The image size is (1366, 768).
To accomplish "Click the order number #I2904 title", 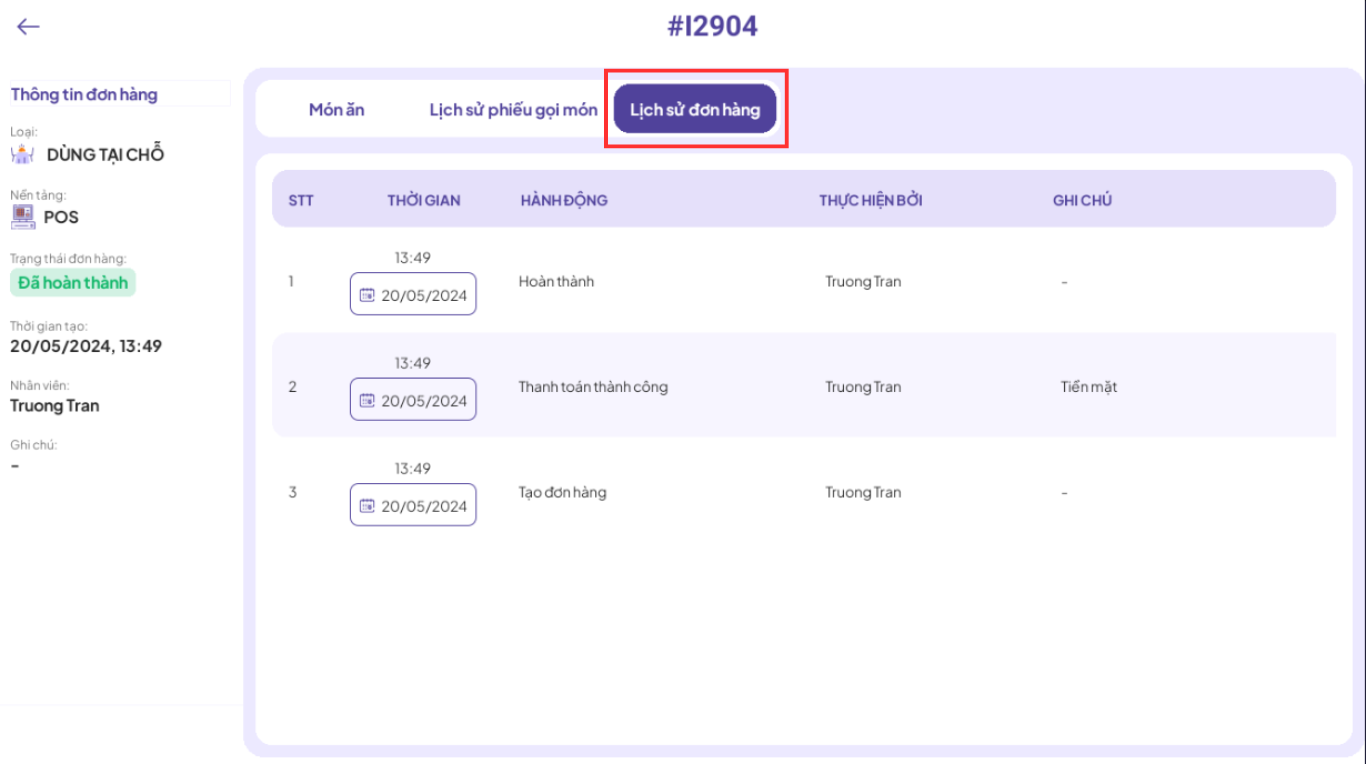I will [712, 26].
